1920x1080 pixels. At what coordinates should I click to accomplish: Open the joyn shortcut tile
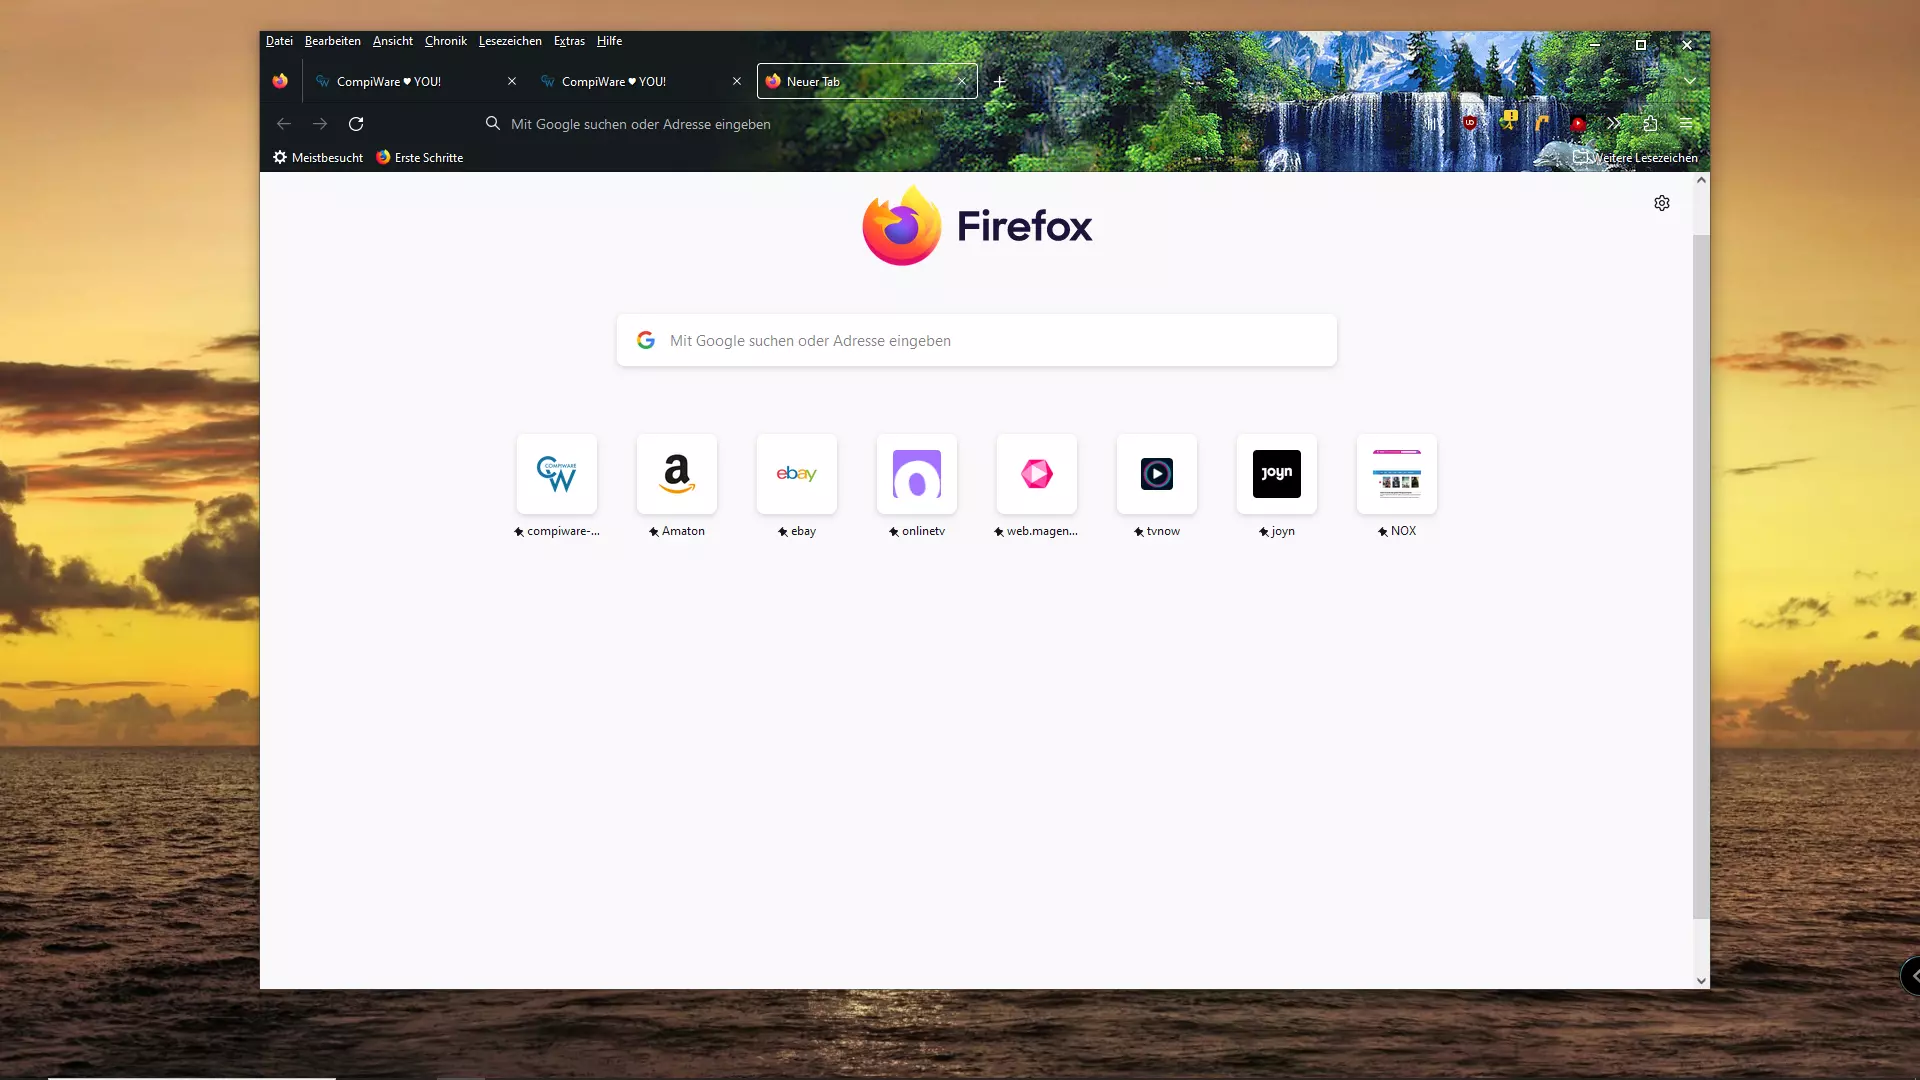(1277, 474)
